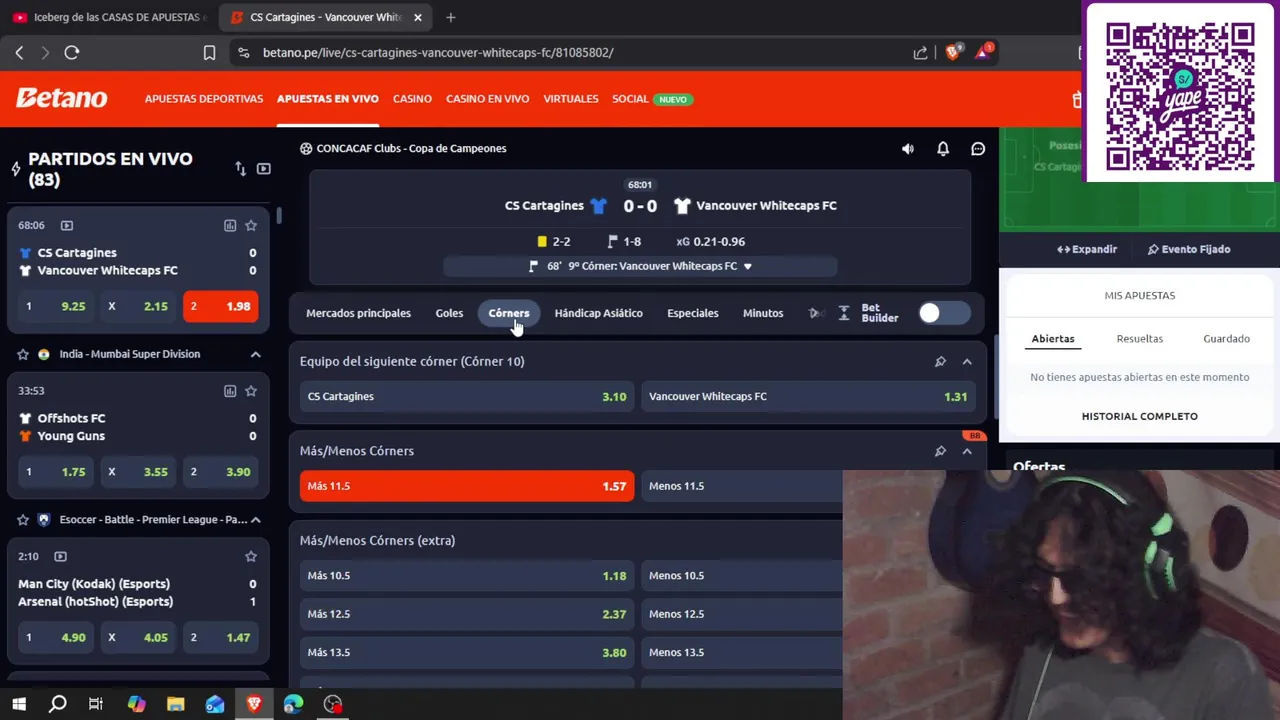Bet CS Cartagines next corner at 3.10
This screenshot has width=1280, height=720.
click(x=467, y=397)
